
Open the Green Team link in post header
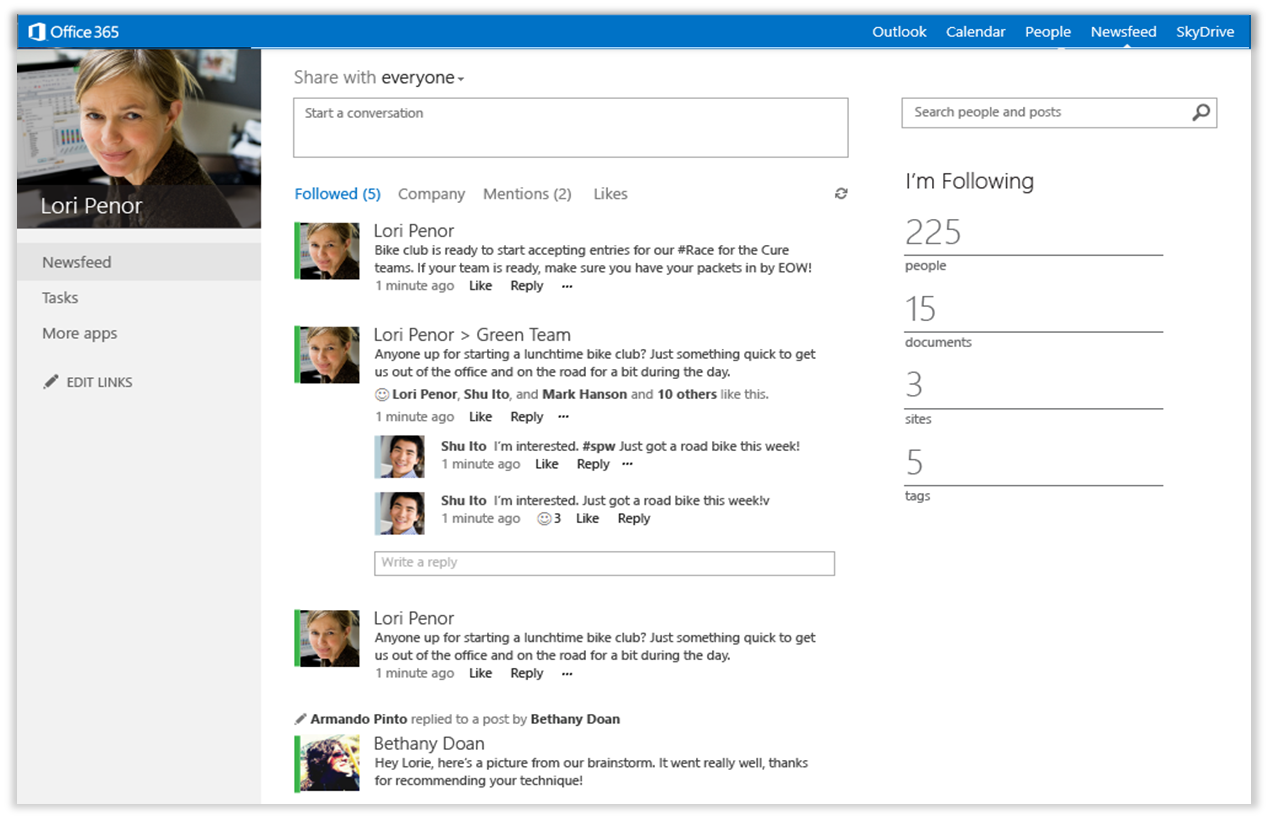point(523,335)
